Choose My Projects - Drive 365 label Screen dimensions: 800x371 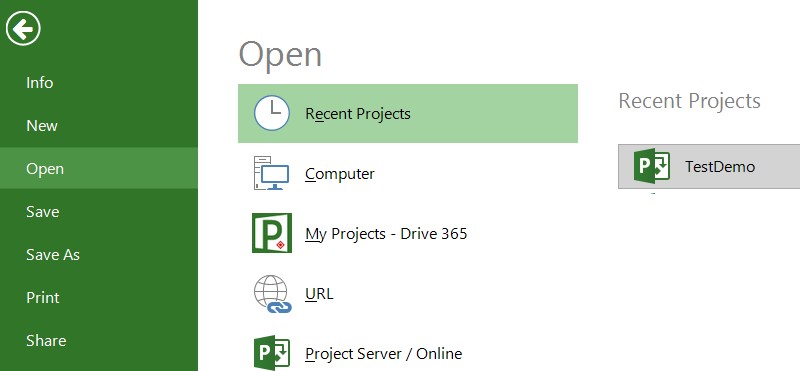click(386, 234)
